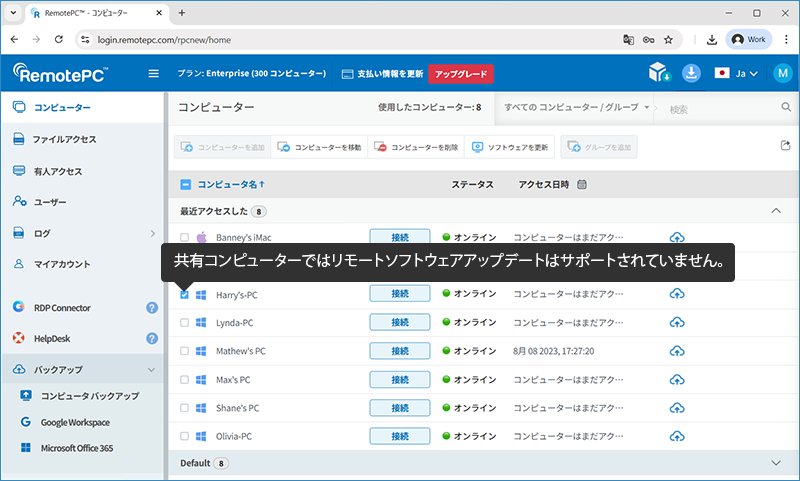Image resolution: width=800 pixels, height=481 pixels.
Task: Open the Work profile button
Action: 749,39
